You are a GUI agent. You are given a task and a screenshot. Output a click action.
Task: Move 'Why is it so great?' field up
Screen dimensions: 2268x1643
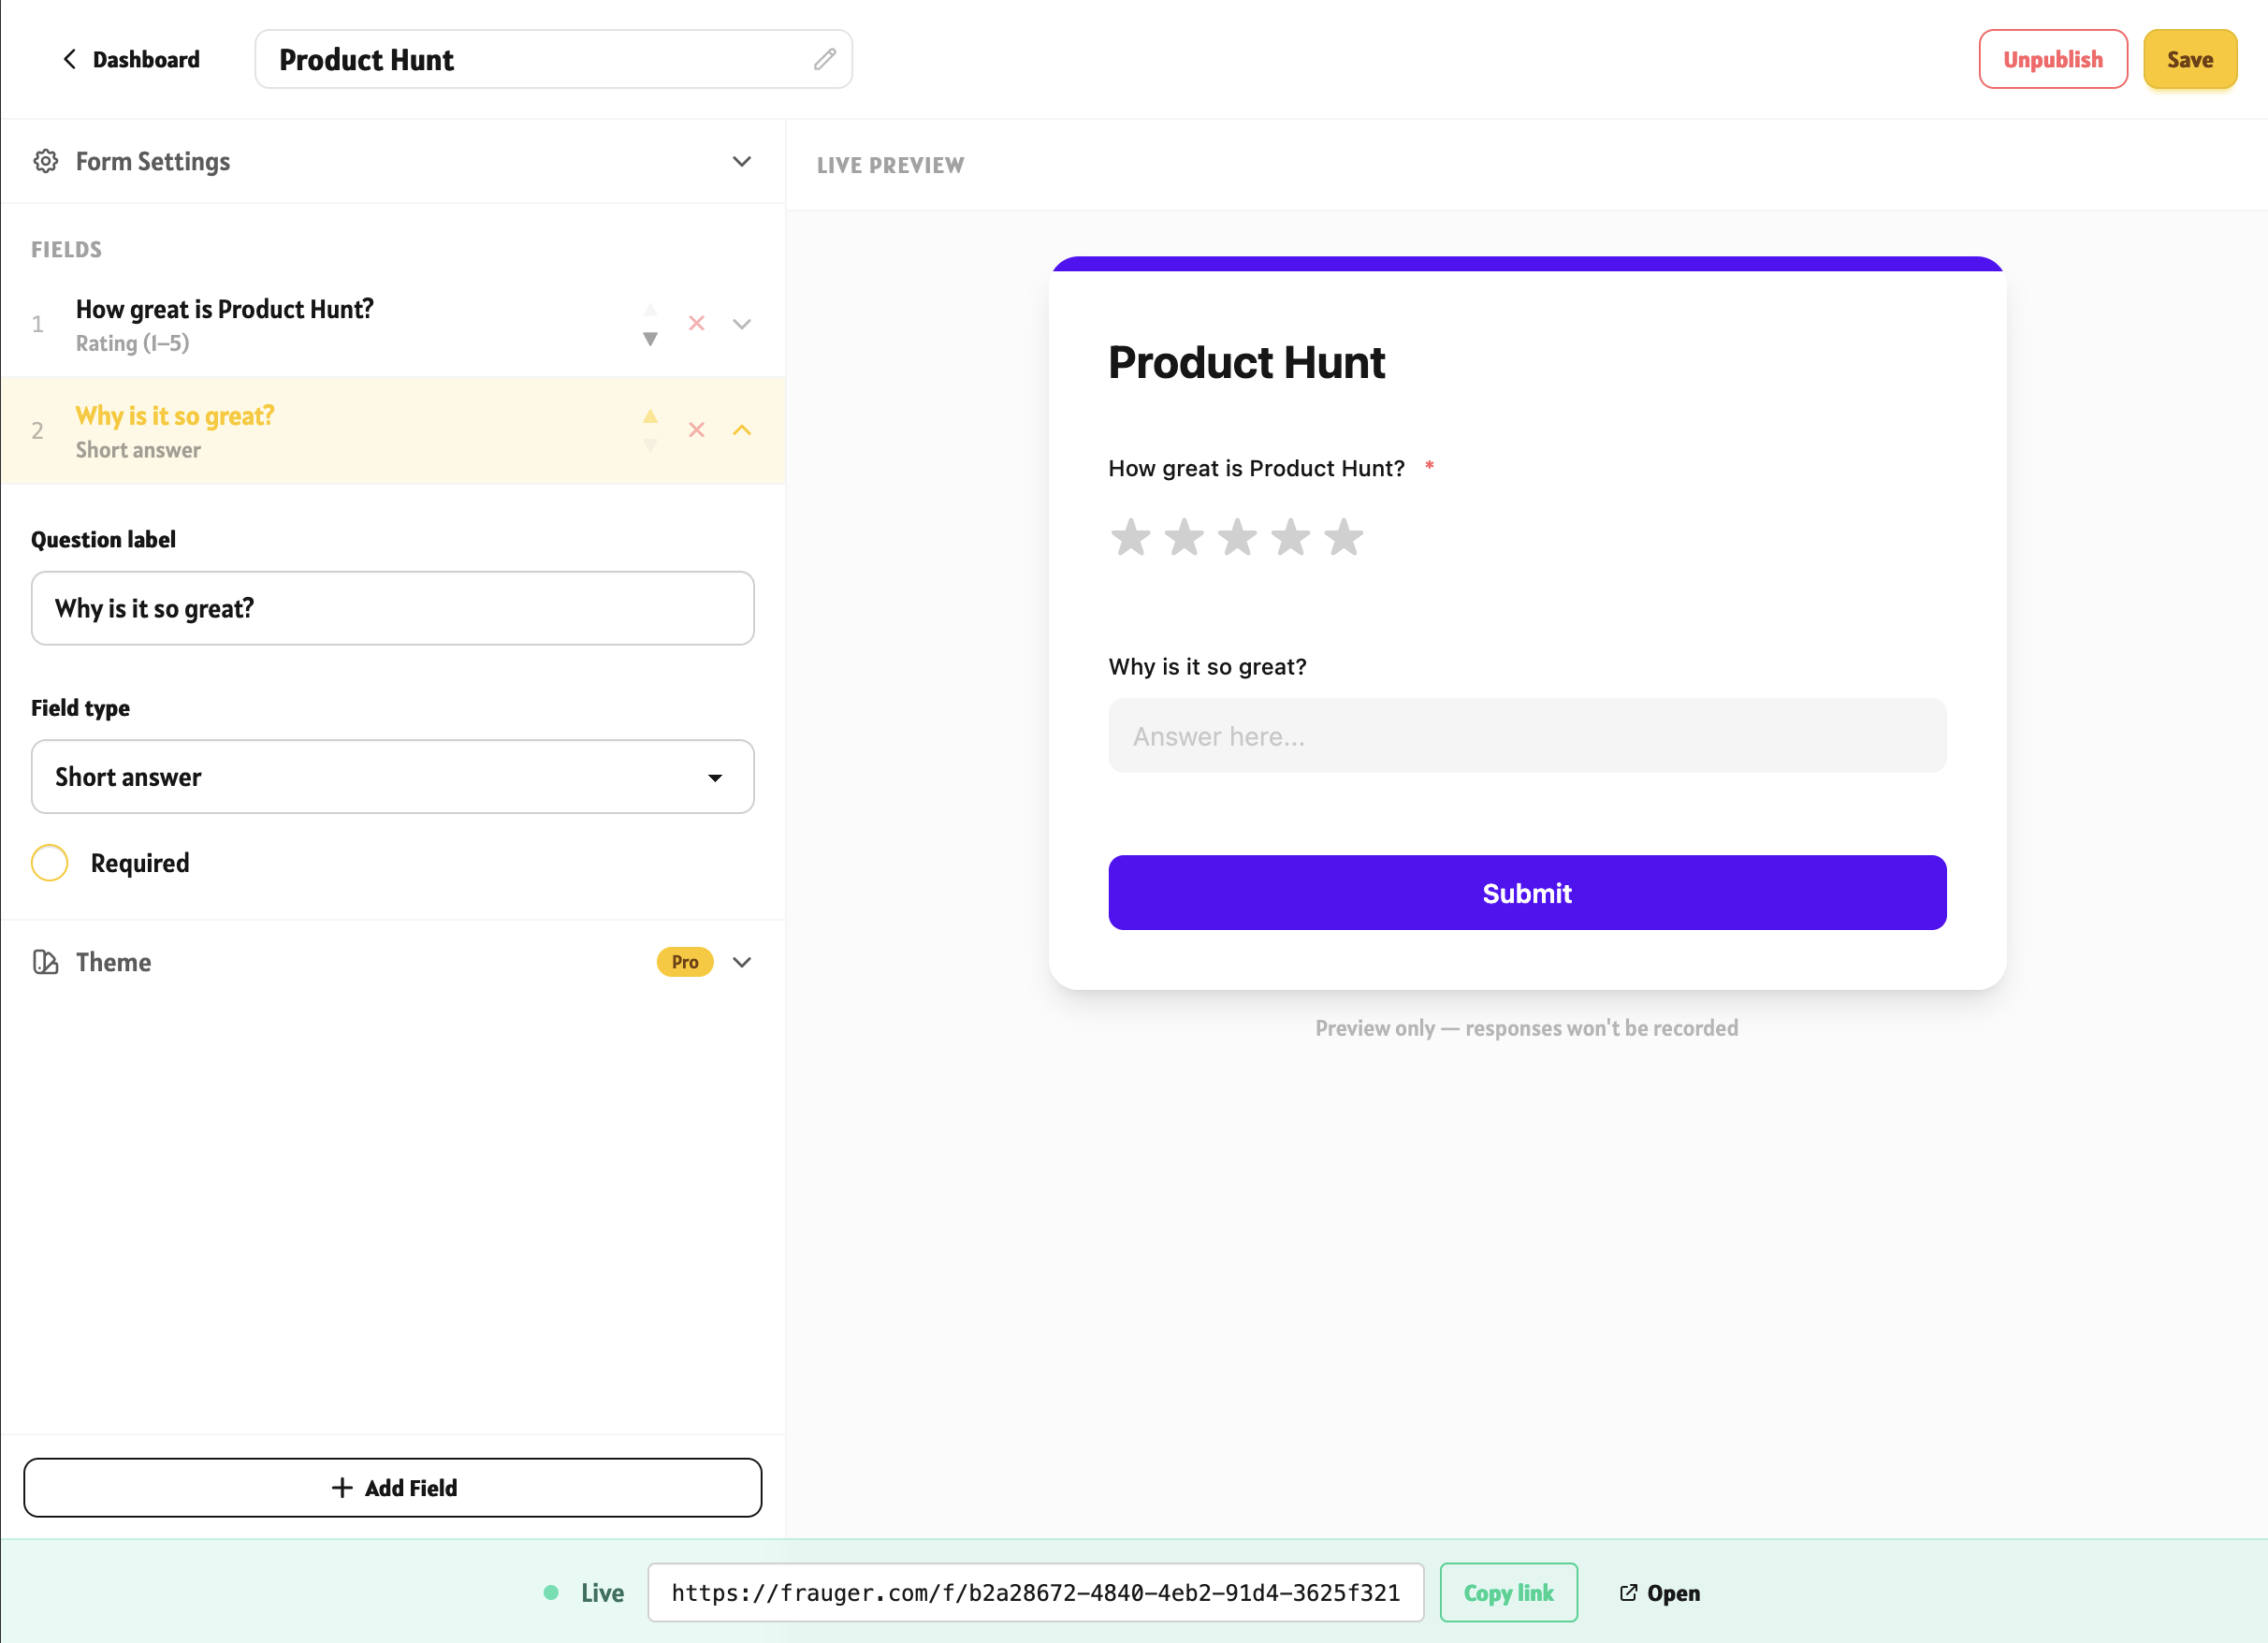point(650,416)
